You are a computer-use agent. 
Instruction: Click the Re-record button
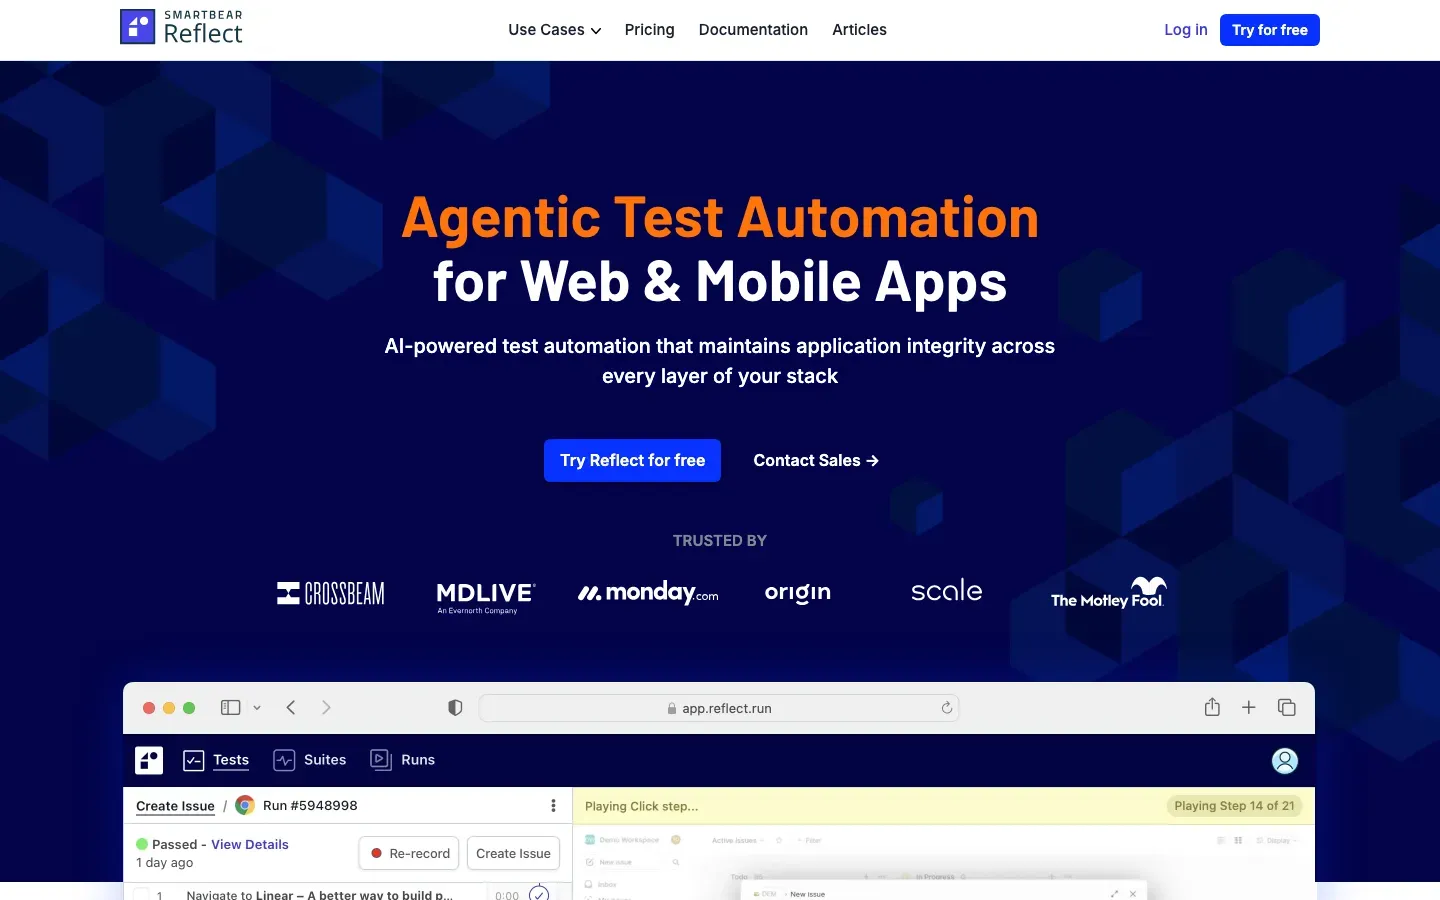click(409, 853)
